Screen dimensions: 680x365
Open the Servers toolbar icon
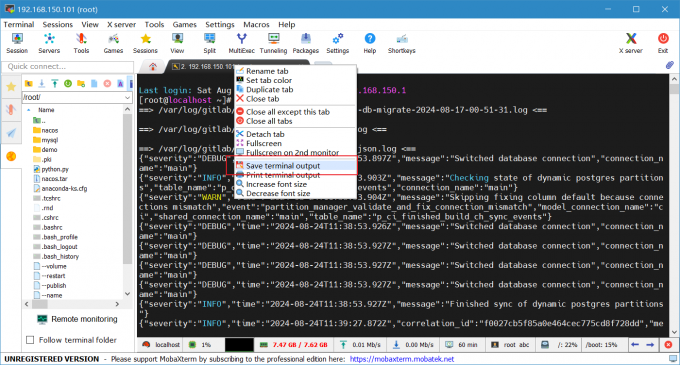point(49,43)
